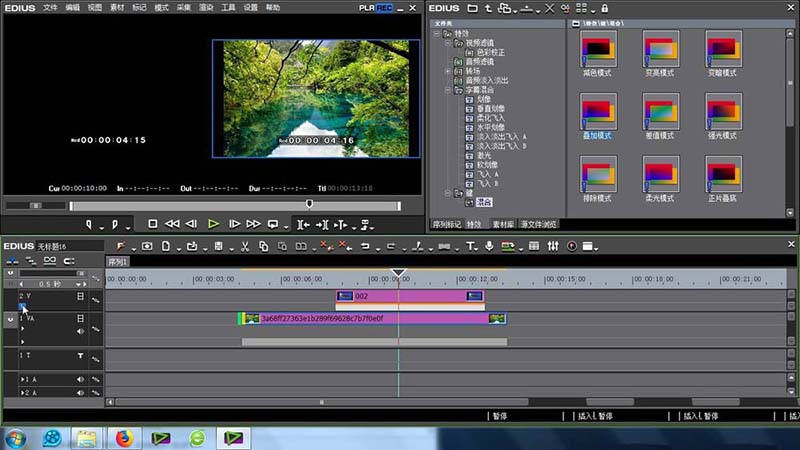
Task: Click the preview scrub bar slider handle
Action: pyautogui.click(x=309, y=204)
